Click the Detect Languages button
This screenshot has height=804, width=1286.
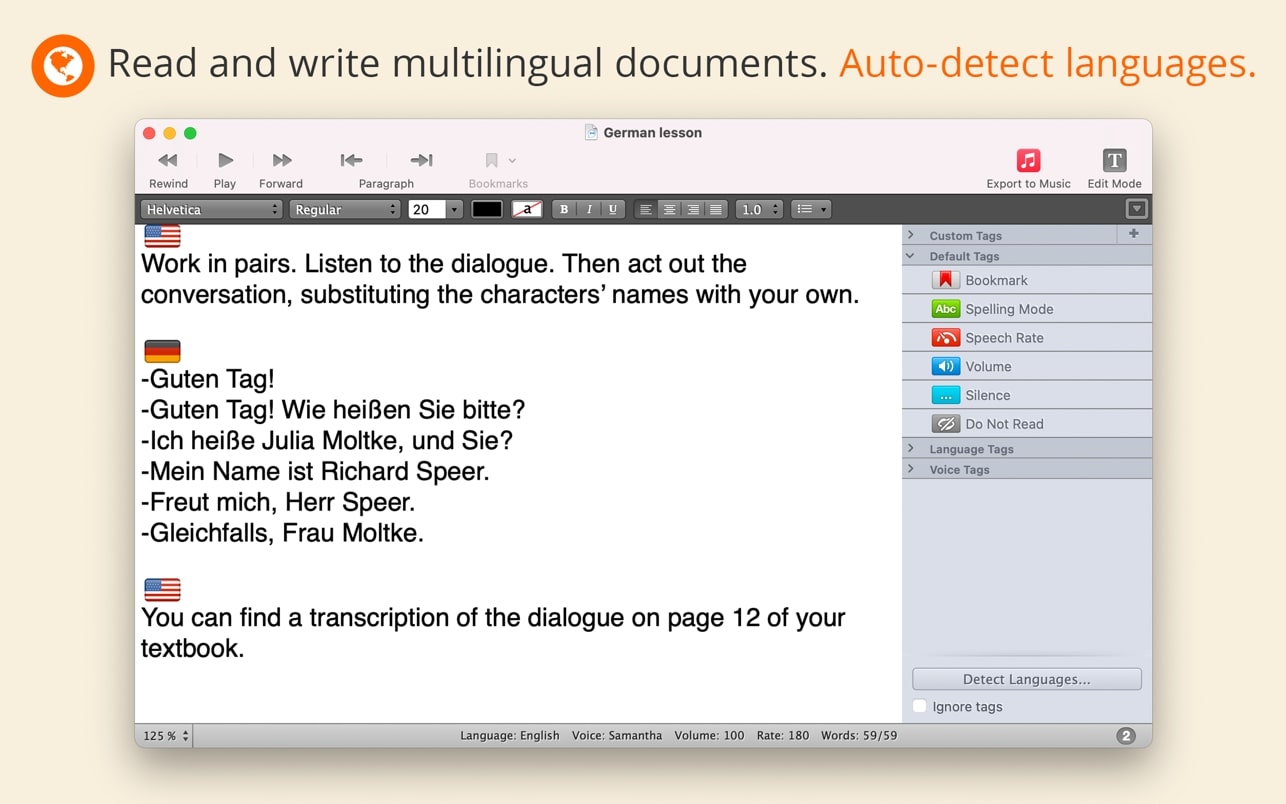point(1026,680)
